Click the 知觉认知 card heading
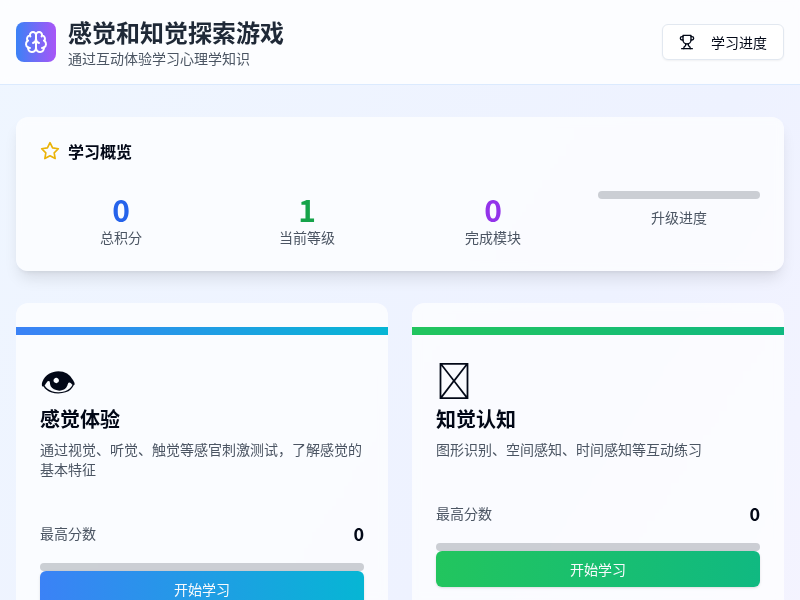This screenshot has width=800, height=600. (476, 419)
